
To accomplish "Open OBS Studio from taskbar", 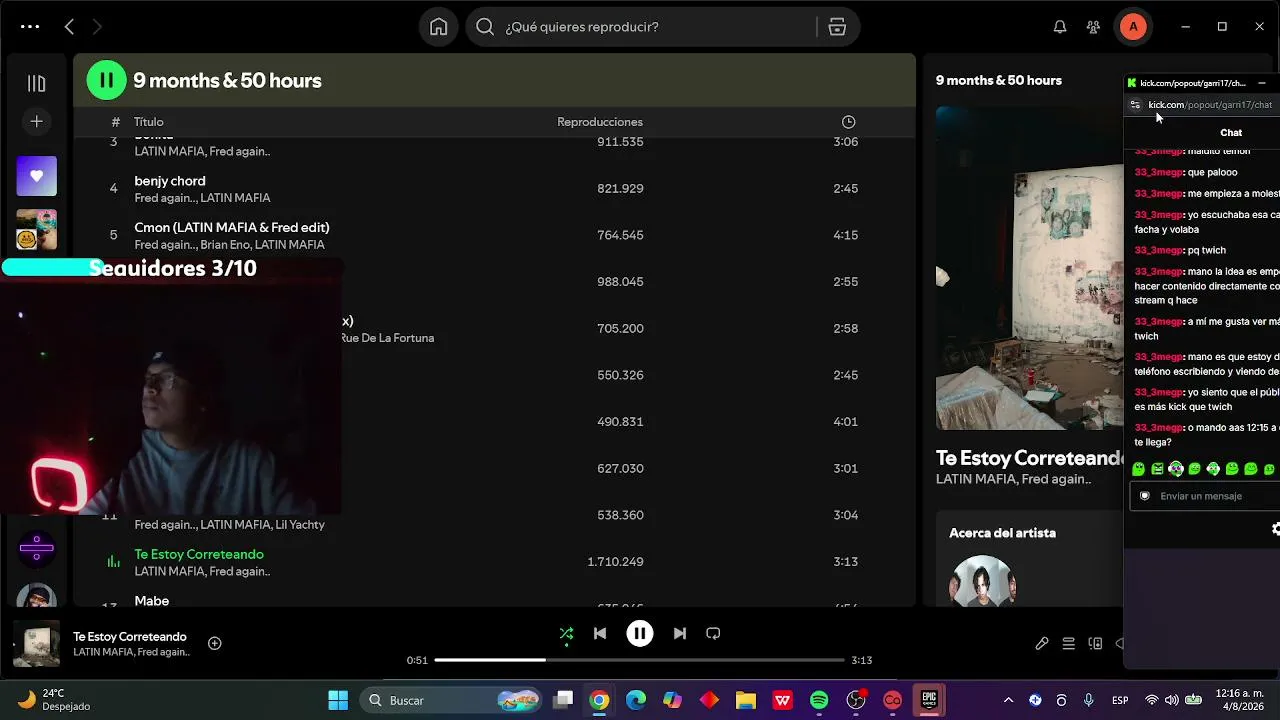I will 856,700.
